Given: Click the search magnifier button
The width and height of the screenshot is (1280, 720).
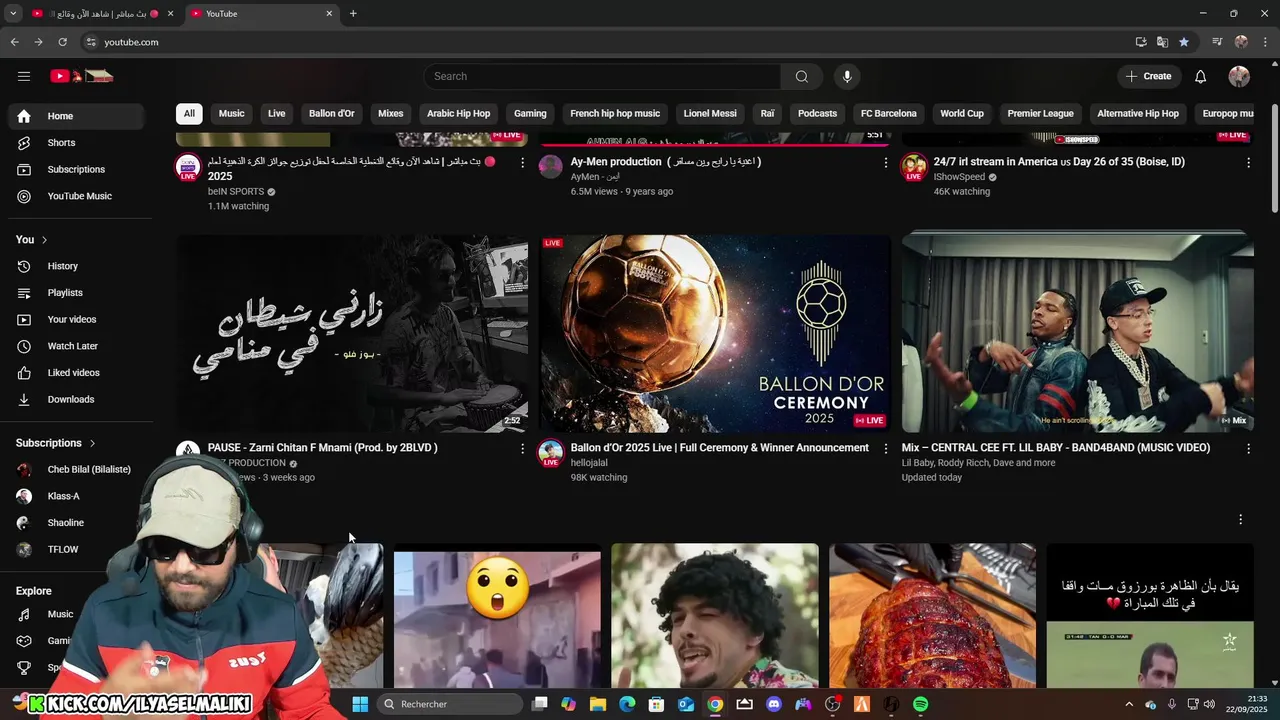Looking at the screenshot, I should click(801, 76).
